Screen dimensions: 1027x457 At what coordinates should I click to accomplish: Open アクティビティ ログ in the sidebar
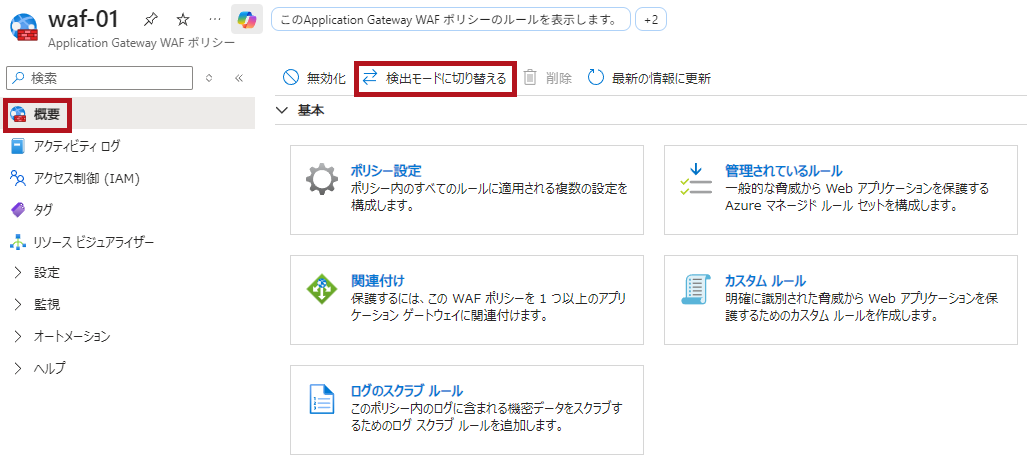[76, 147]
